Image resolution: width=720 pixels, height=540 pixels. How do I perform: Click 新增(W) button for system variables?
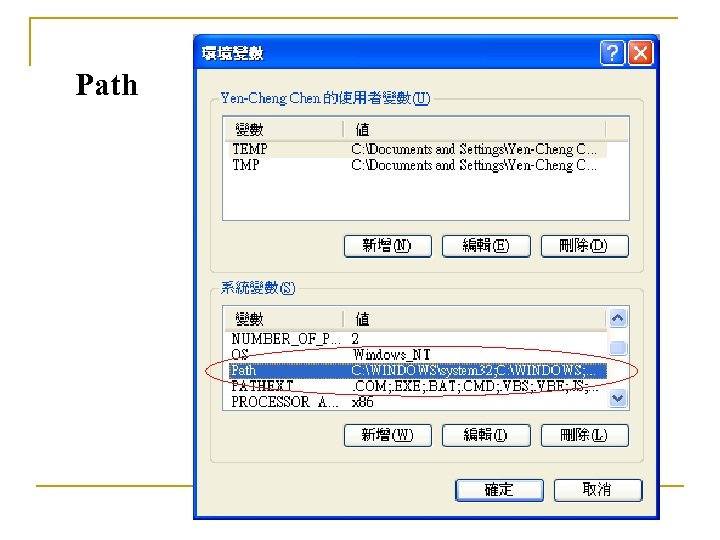pos(388,435)
